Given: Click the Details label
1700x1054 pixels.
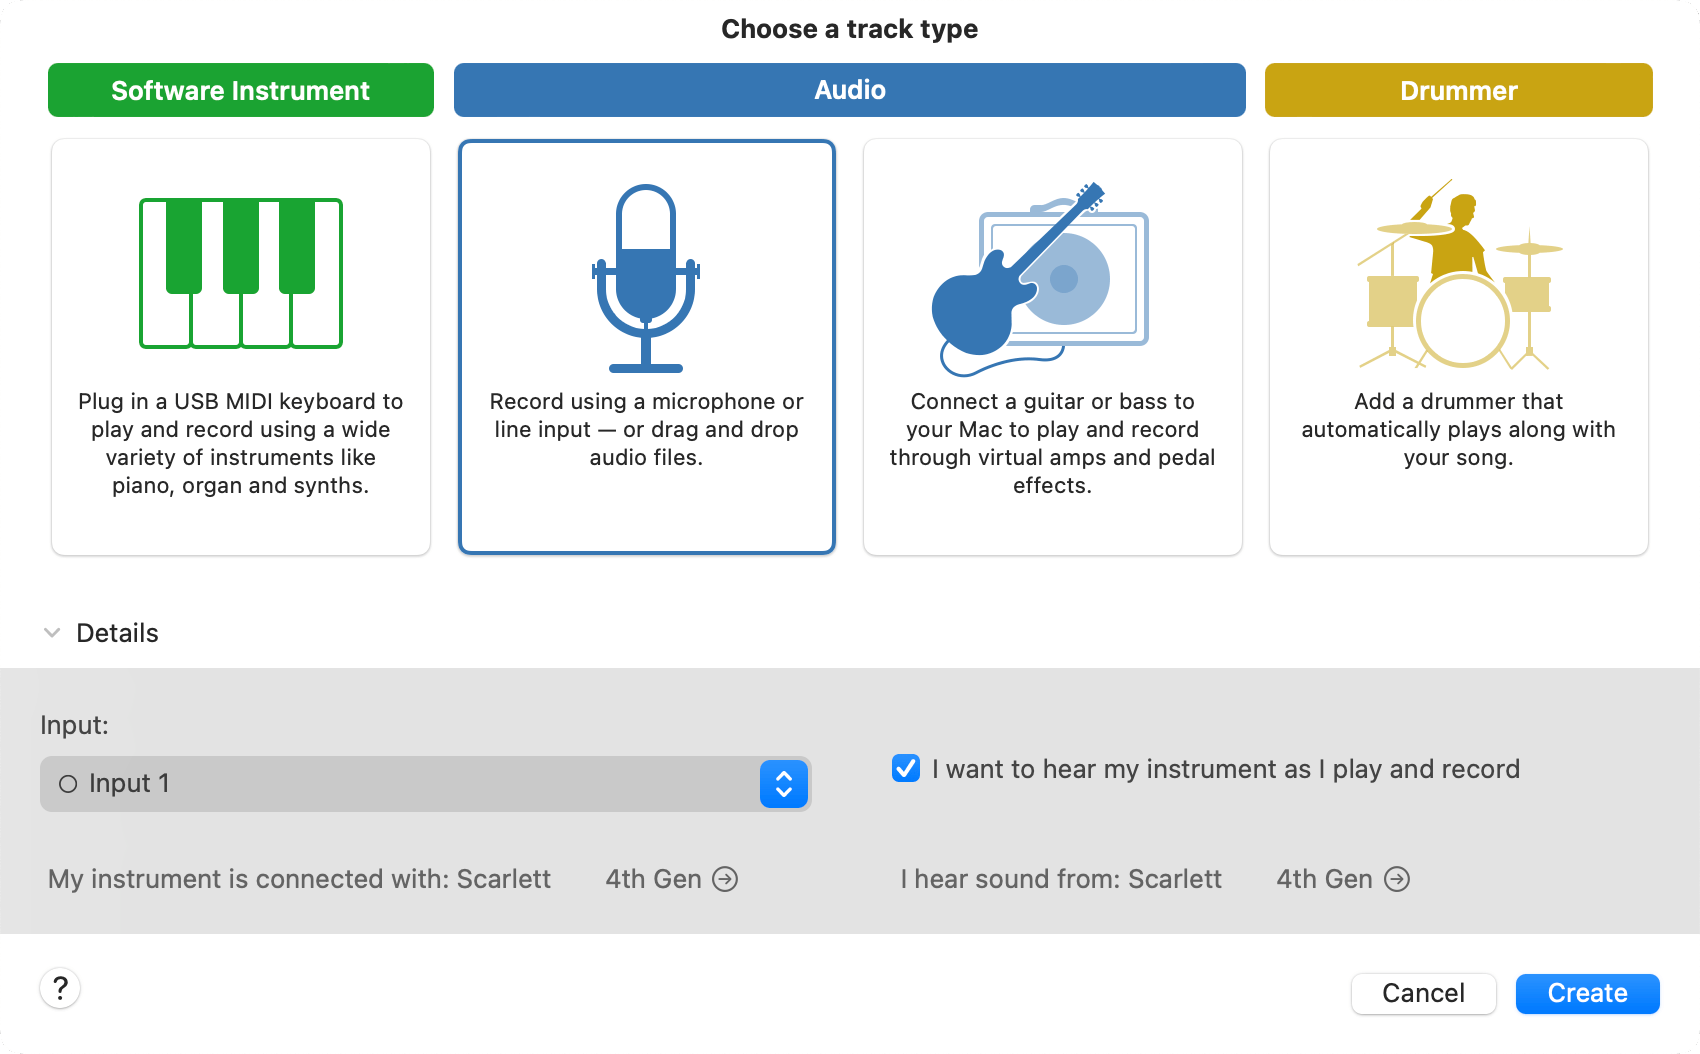Looking at the screenshot, I should point(117,633).
